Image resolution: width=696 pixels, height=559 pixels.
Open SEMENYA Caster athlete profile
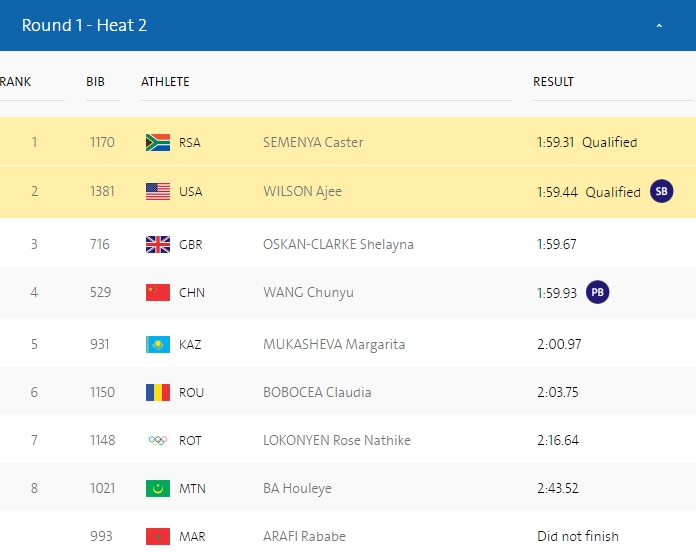tap(312, 142)
